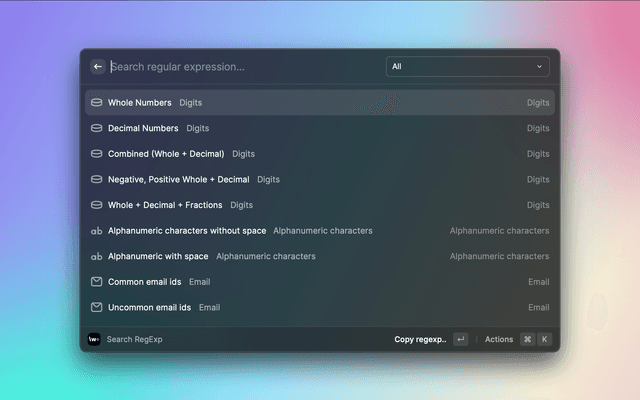
Task: Choose Whole + Decimal + Fractions item
Action: pos(167,205)
